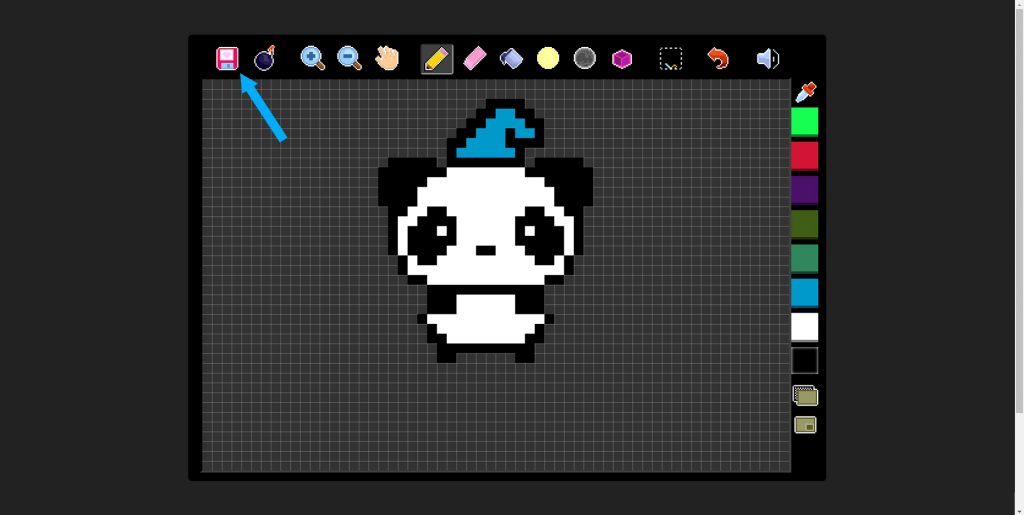
Task: Pick the olive green color swatch
Action: [x=805, y=224]
